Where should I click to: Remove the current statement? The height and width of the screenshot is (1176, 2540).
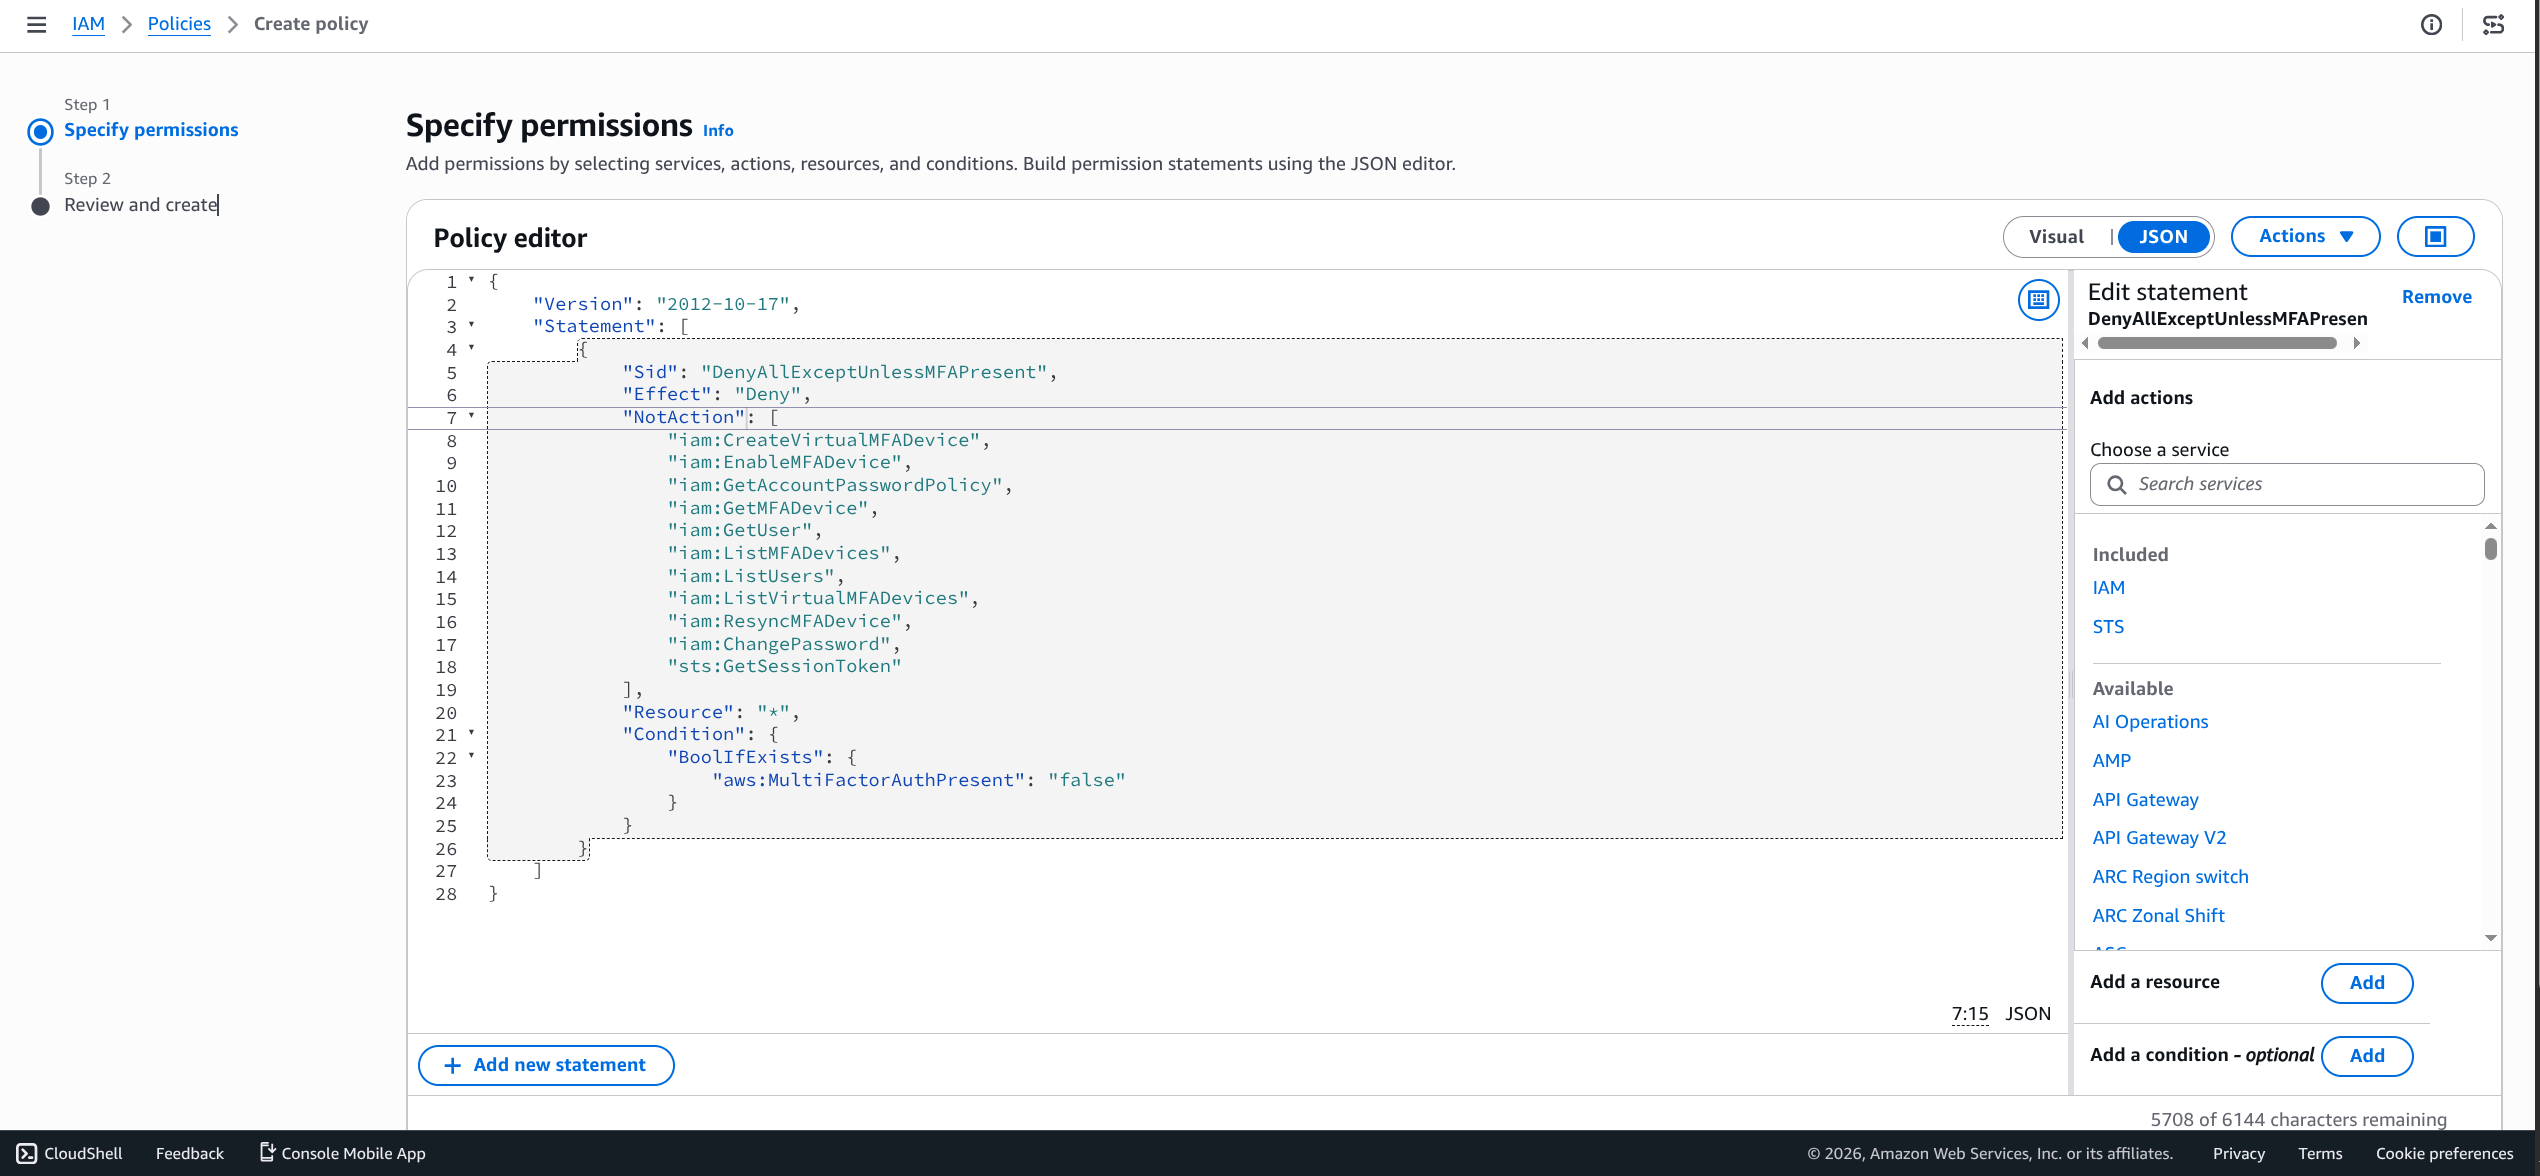click(x=2436, y=297)
